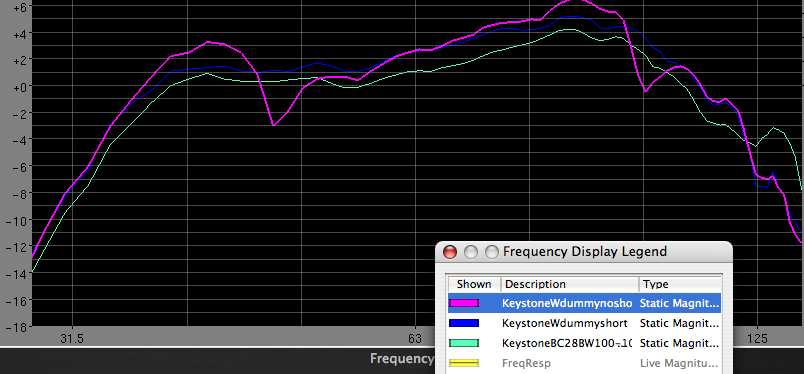The image size is (804, 374).
Task: Click the Static Magnit type cell for KeystoneBC28BW100
Action: coord(679,343)
